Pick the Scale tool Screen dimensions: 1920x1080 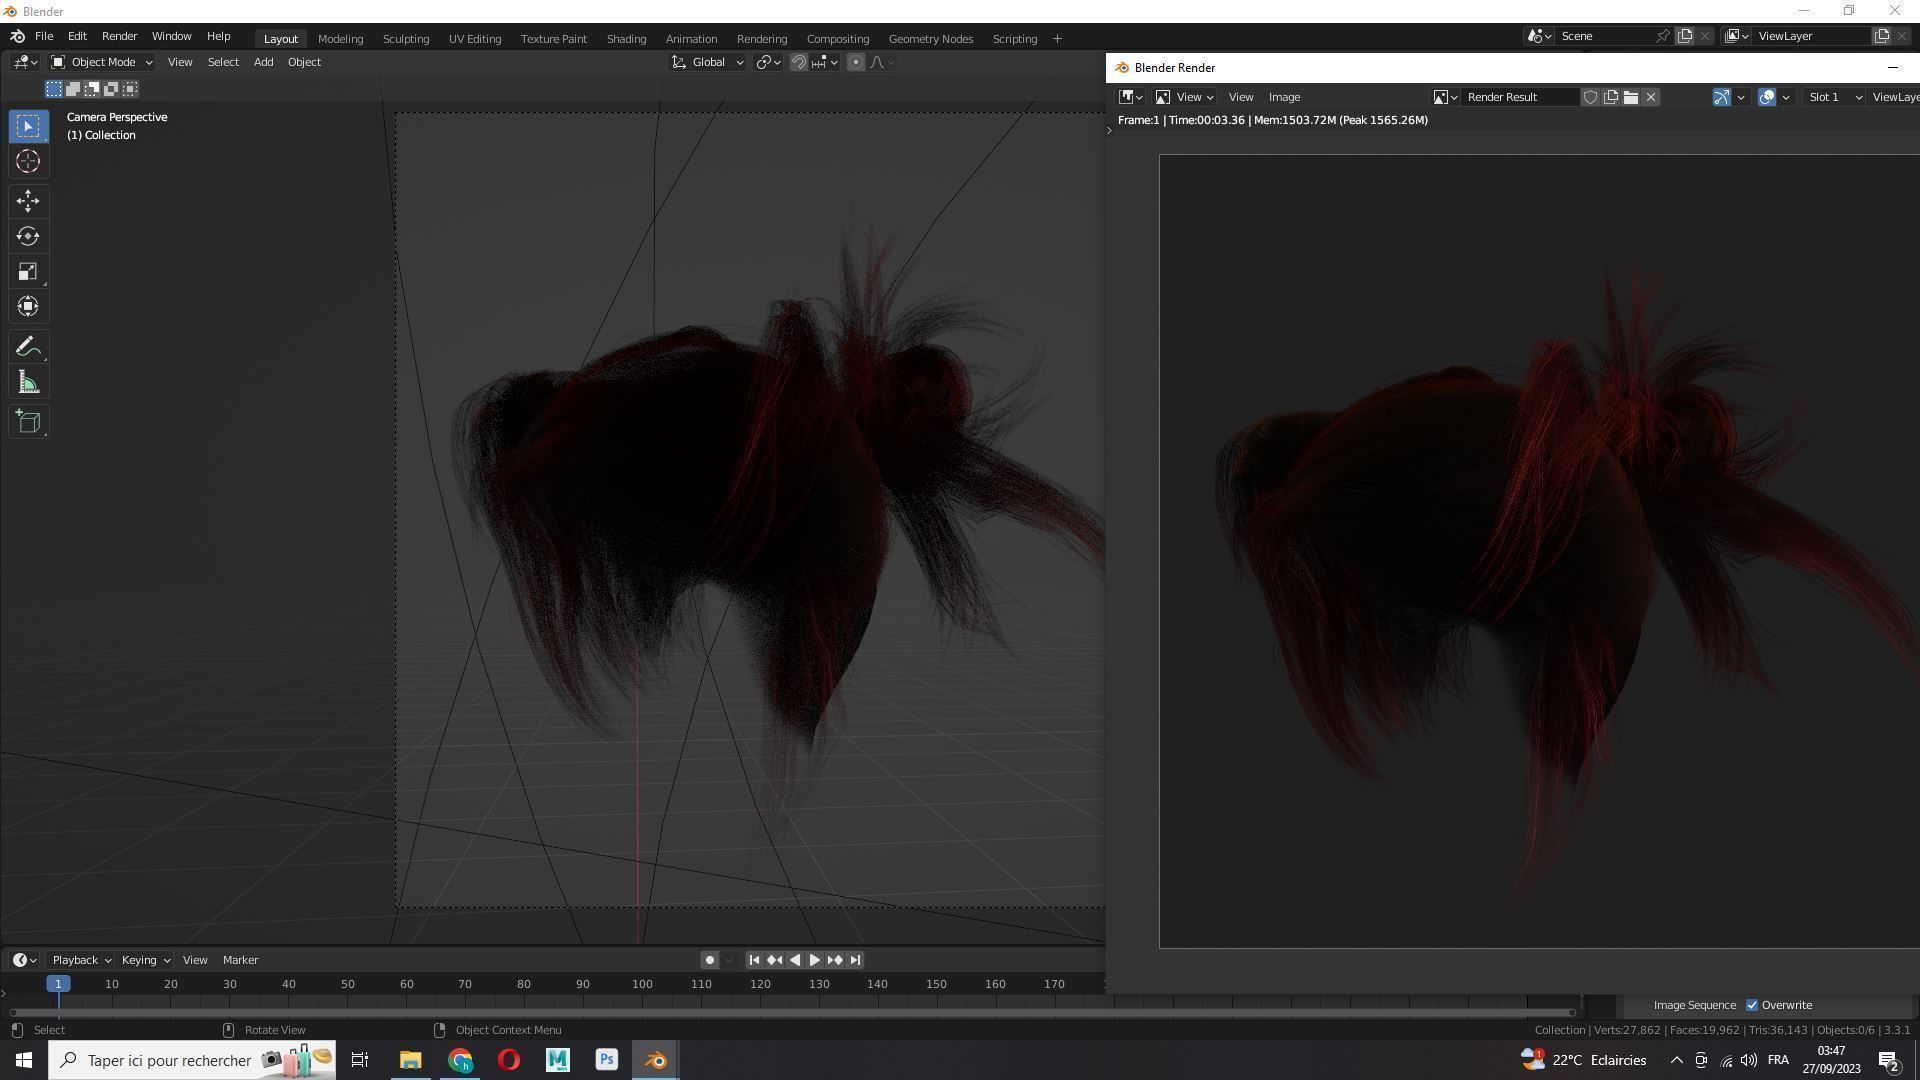tap(28, 271)
